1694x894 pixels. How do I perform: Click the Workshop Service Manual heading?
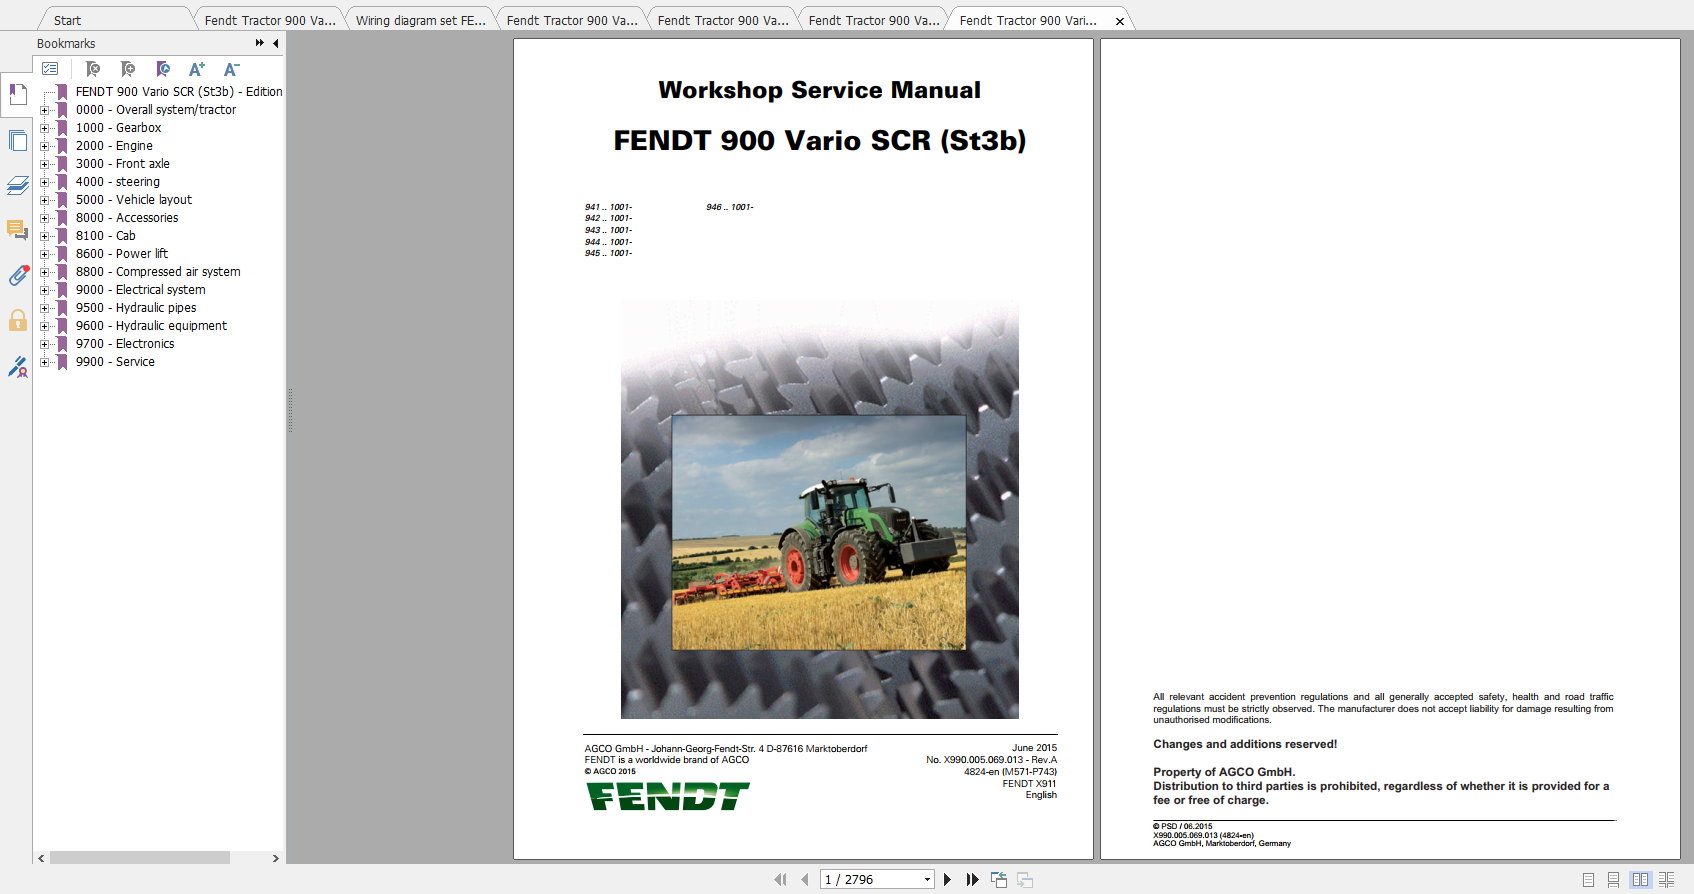[x=819, y=90]
